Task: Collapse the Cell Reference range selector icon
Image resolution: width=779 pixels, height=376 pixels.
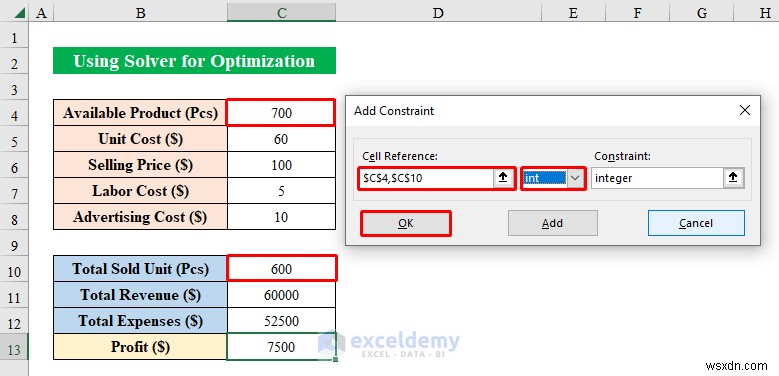Action: [503, 178]
